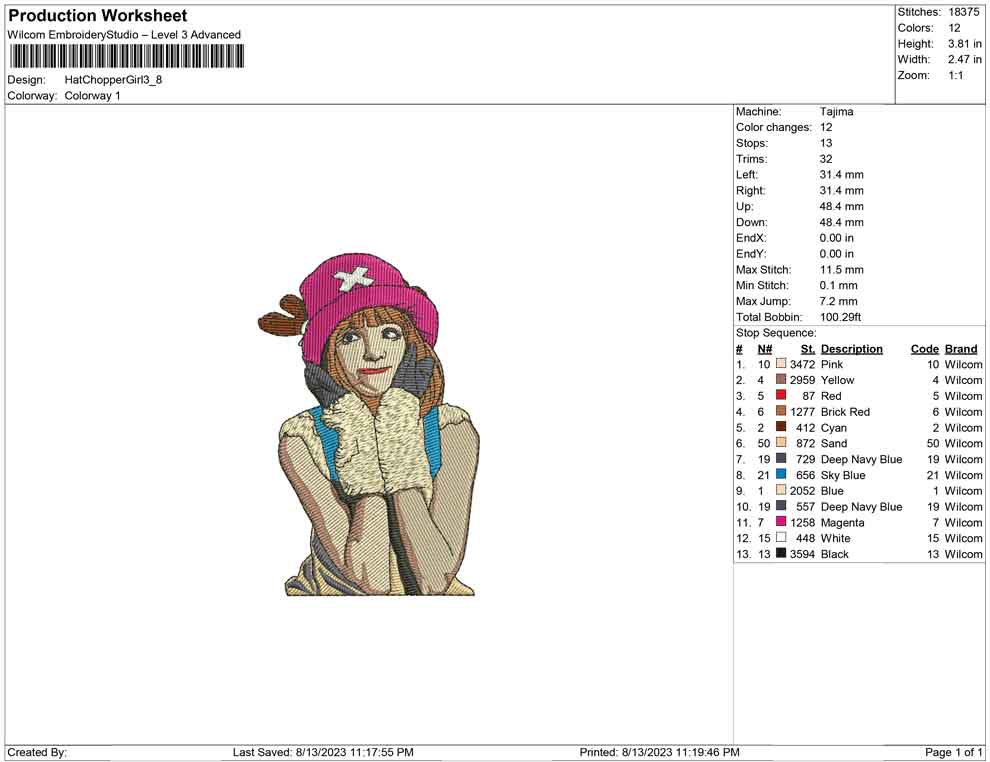Click the Black swatch in row 13

(781, 553)
